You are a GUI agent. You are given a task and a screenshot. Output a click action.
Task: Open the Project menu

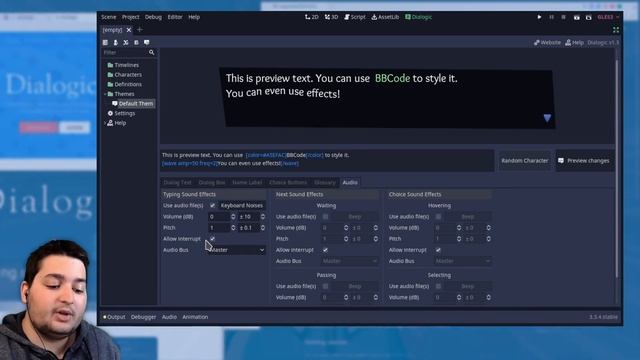click(131, 17)
